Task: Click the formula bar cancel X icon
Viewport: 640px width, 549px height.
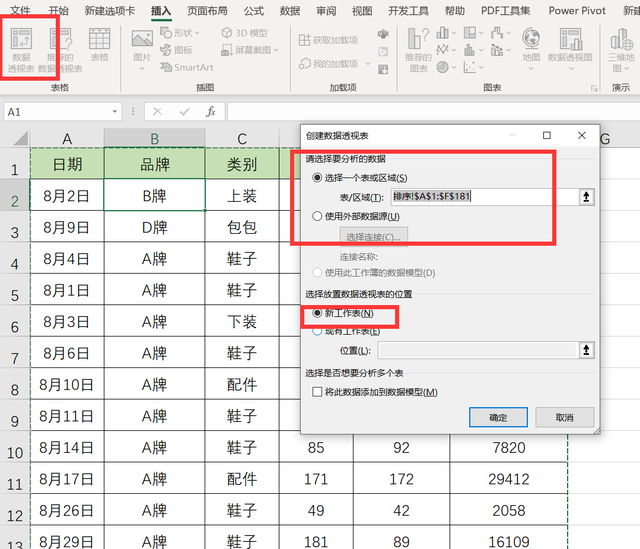Action: [158, 111]
